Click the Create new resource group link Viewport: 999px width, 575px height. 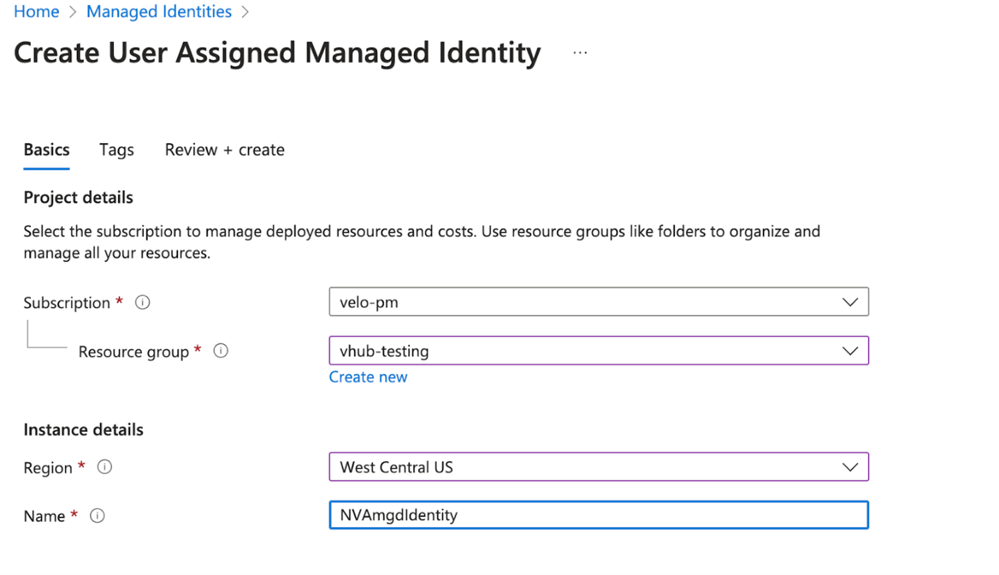point(368,377)
